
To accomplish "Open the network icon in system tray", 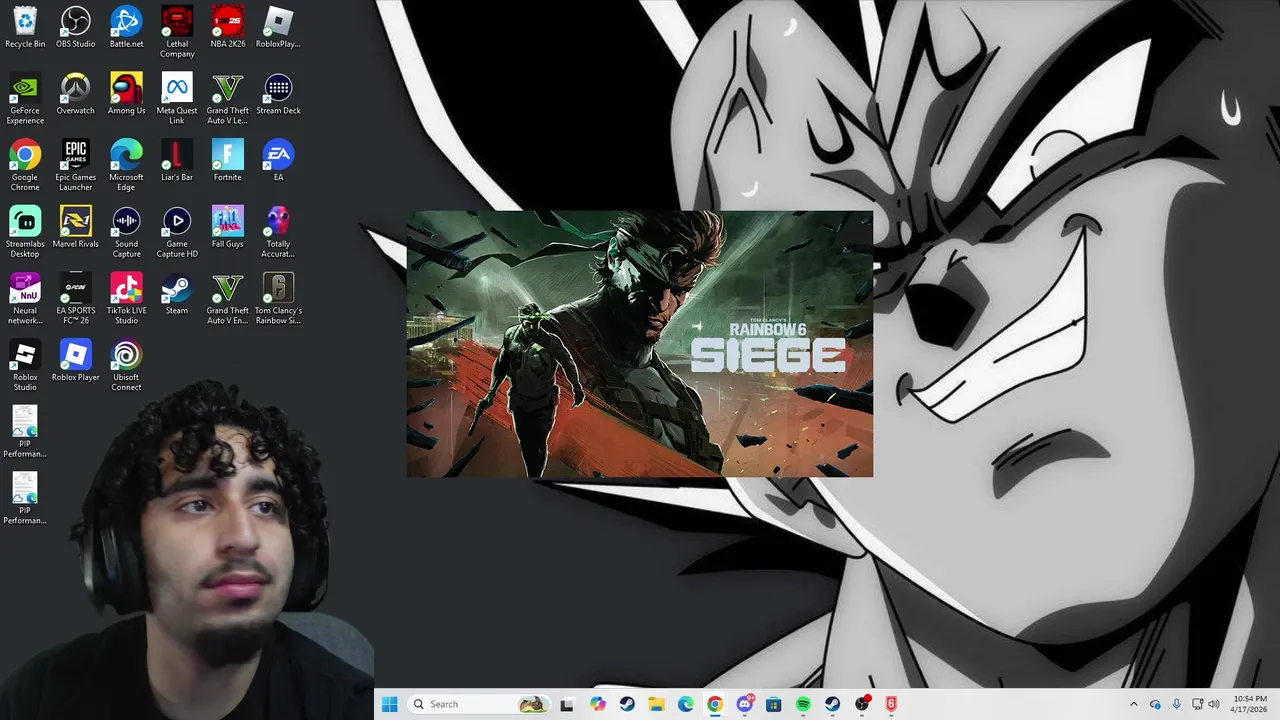I will (1197, 704).
